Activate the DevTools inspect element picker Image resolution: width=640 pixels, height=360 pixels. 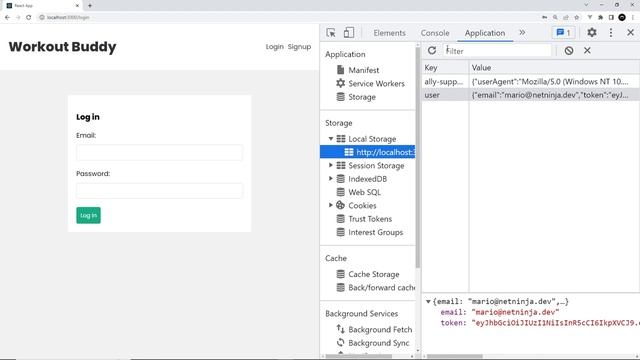tap(331, 33)
